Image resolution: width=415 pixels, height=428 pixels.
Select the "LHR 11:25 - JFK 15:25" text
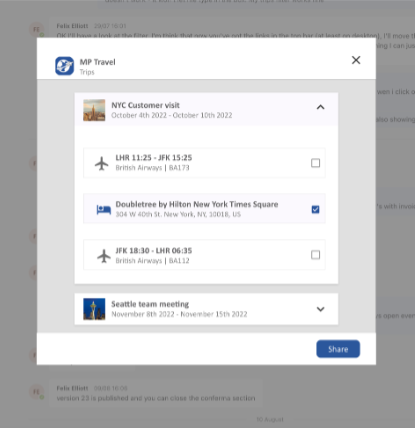pos(154,157)
